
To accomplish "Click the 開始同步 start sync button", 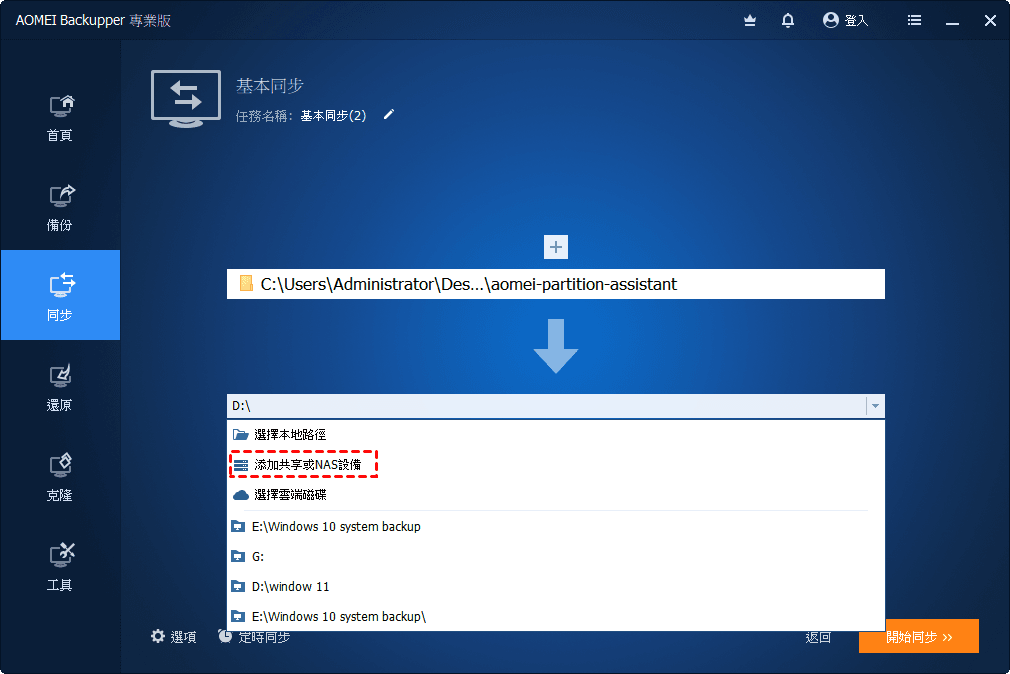I will pos(919,637).
